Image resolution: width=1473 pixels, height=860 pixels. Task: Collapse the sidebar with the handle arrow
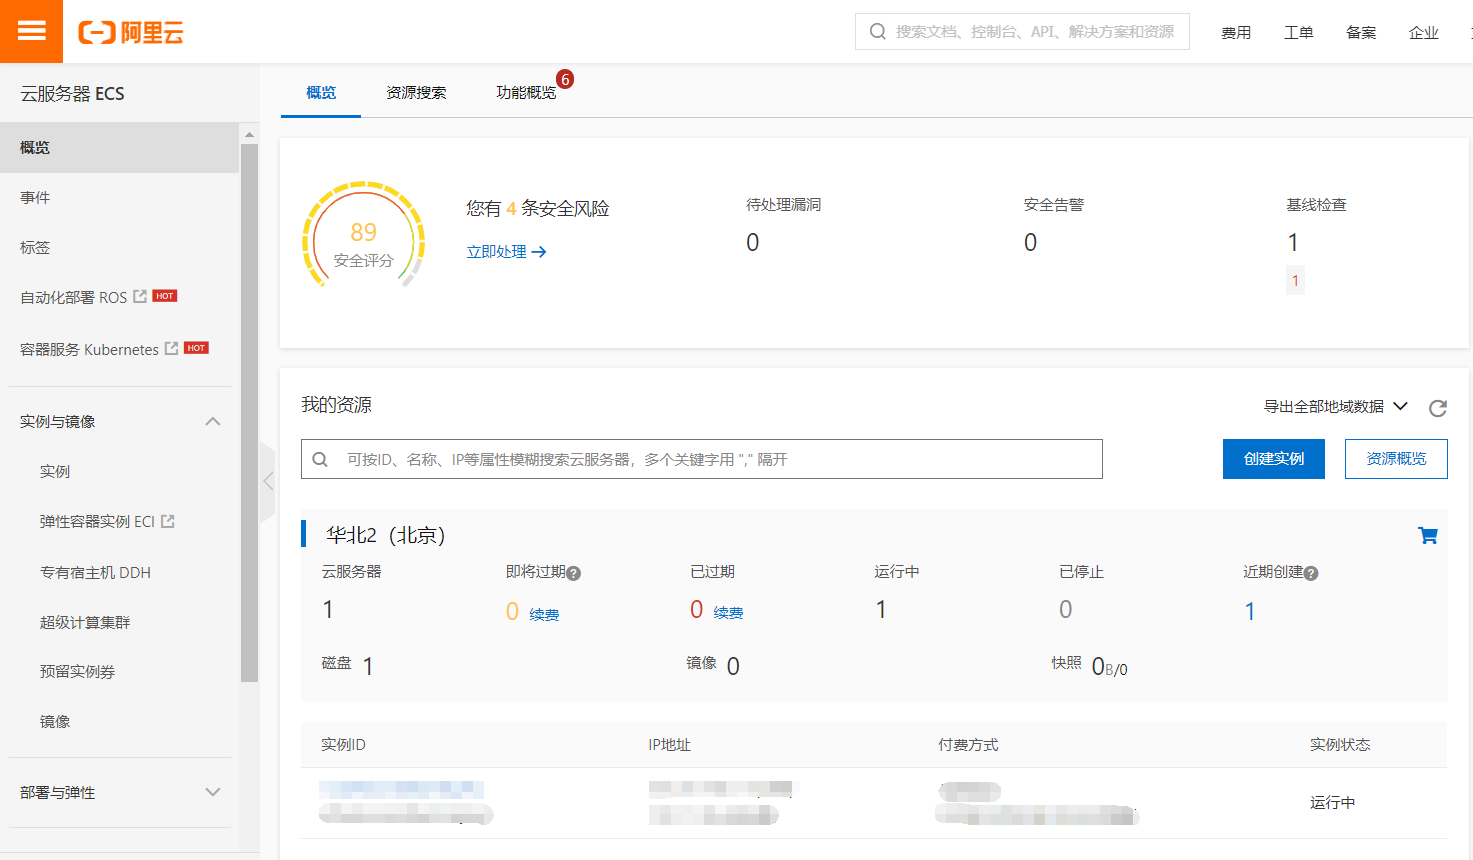pos(268,481)
